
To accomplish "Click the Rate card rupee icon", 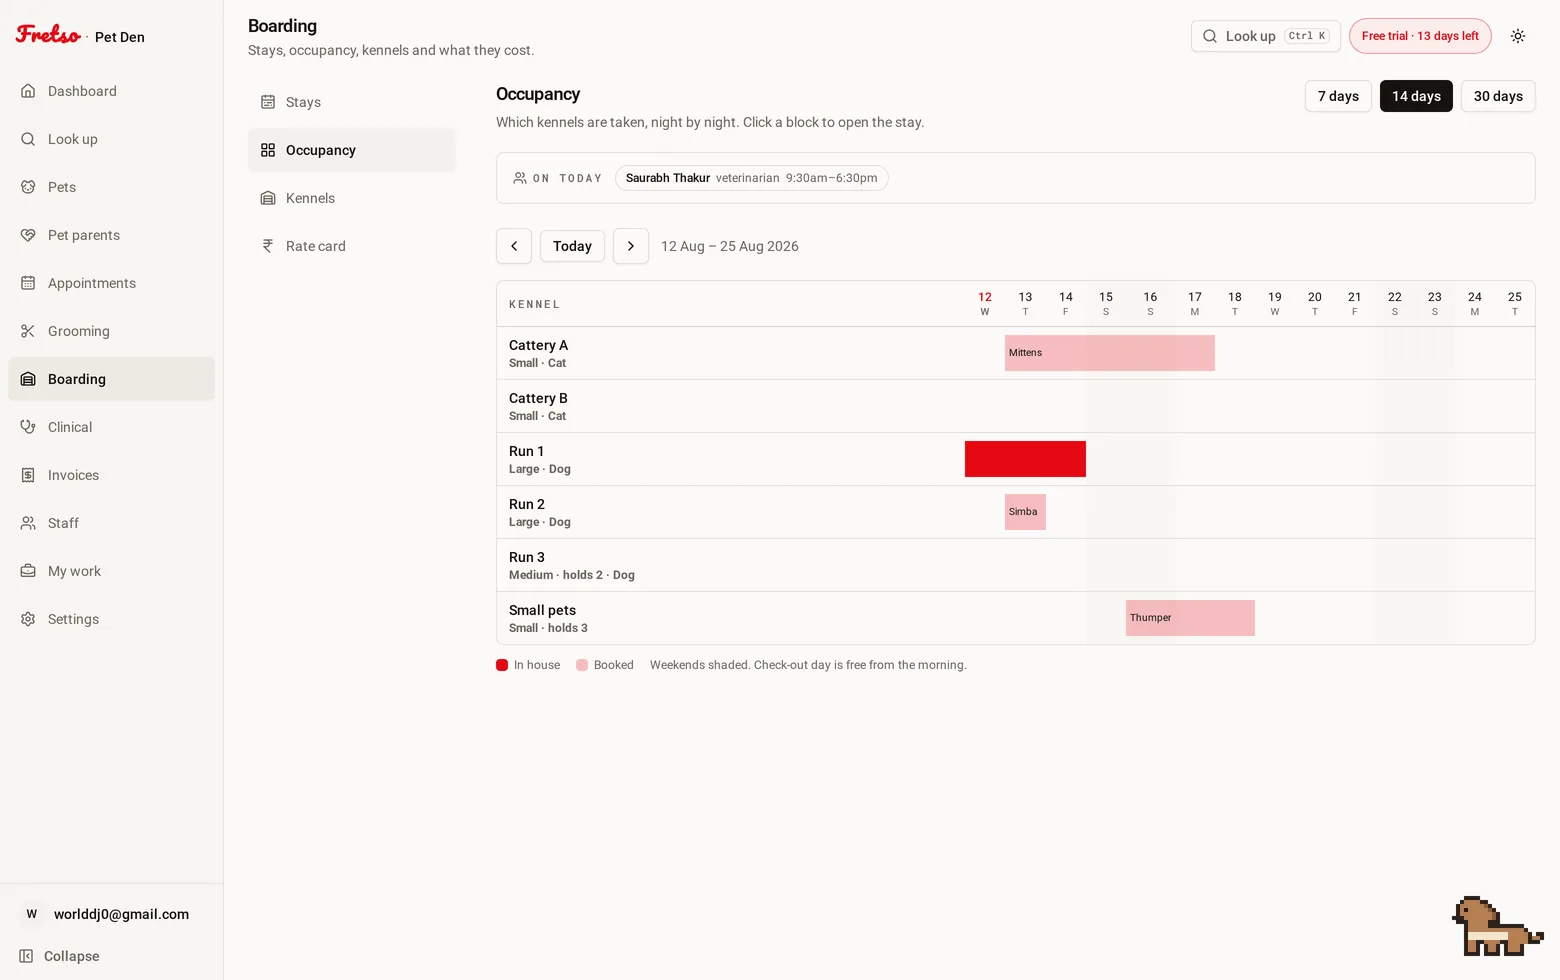I will click(x=268, y=246).
